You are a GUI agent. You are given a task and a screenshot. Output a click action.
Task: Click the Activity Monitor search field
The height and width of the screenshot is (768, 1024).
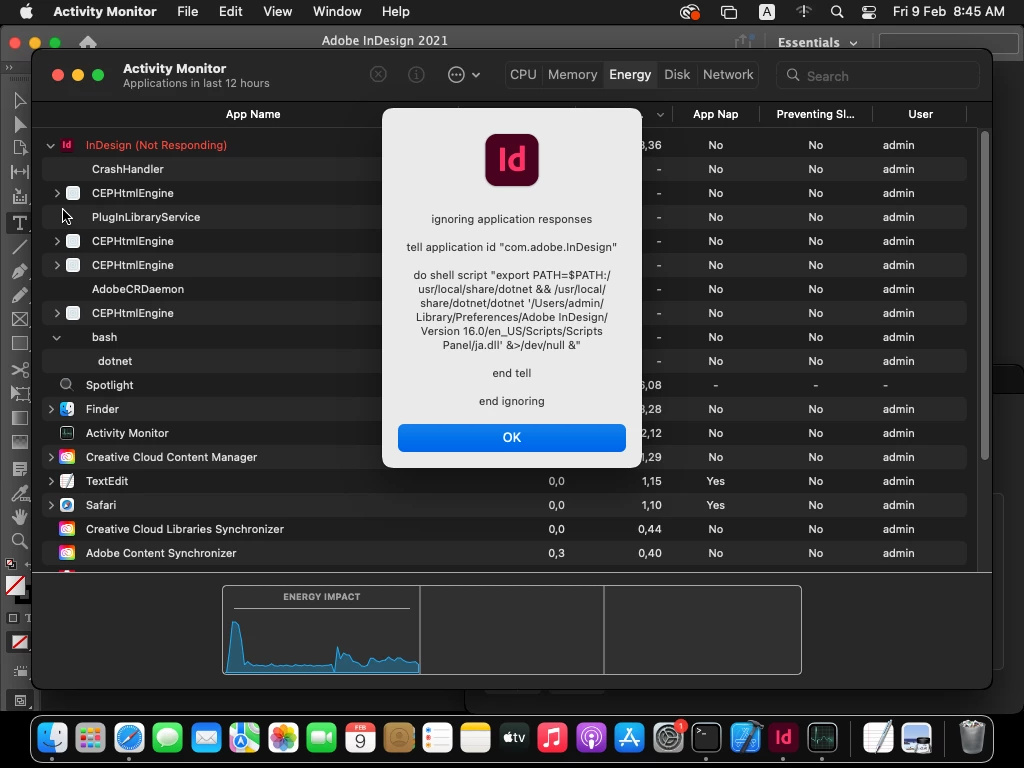tap(877, 76)
